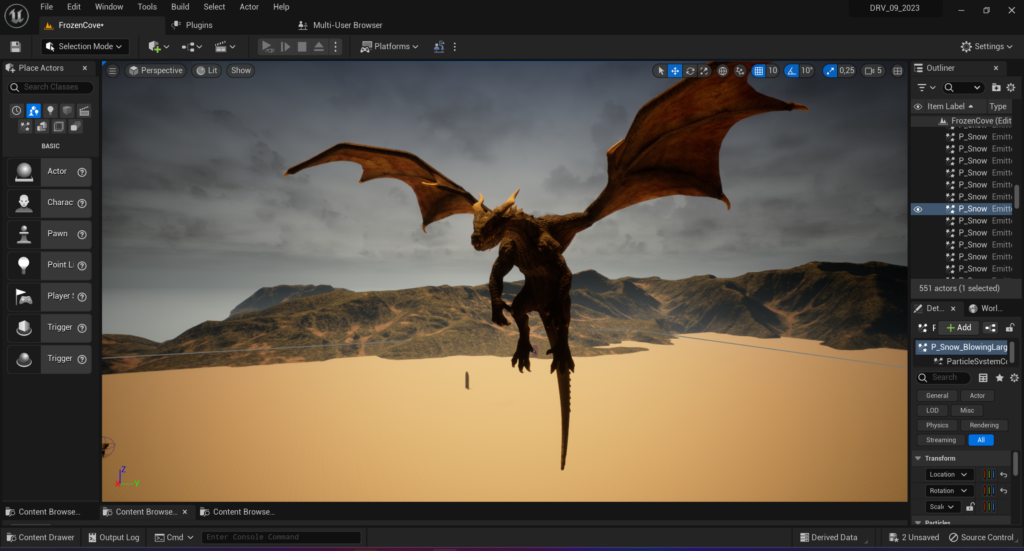Toggle Details favorites star filter
The width and height of the screenshot is (1024, 551).
999,378
